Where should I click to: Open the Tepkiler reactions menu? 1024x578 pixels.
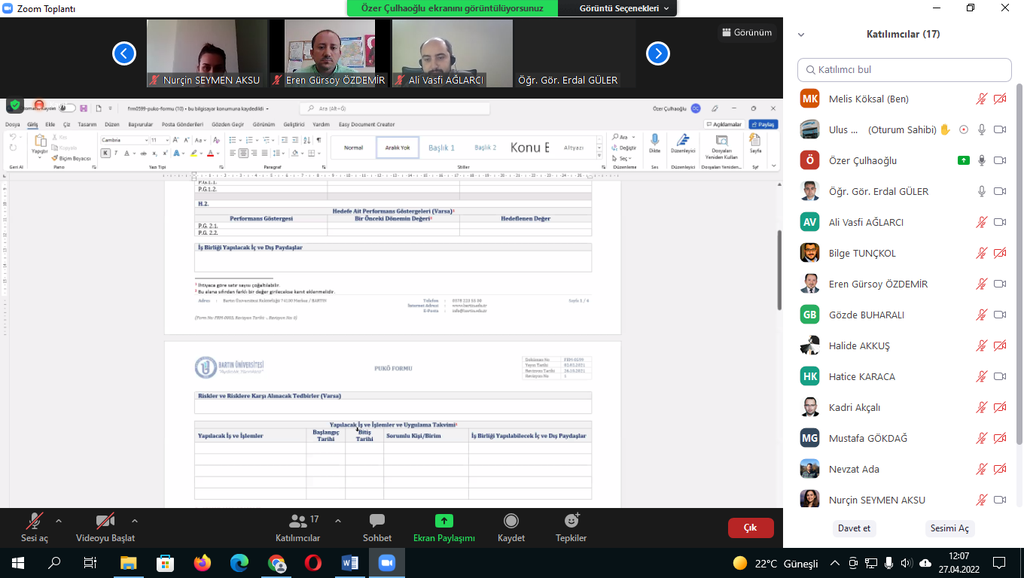(x=571, y=521)
